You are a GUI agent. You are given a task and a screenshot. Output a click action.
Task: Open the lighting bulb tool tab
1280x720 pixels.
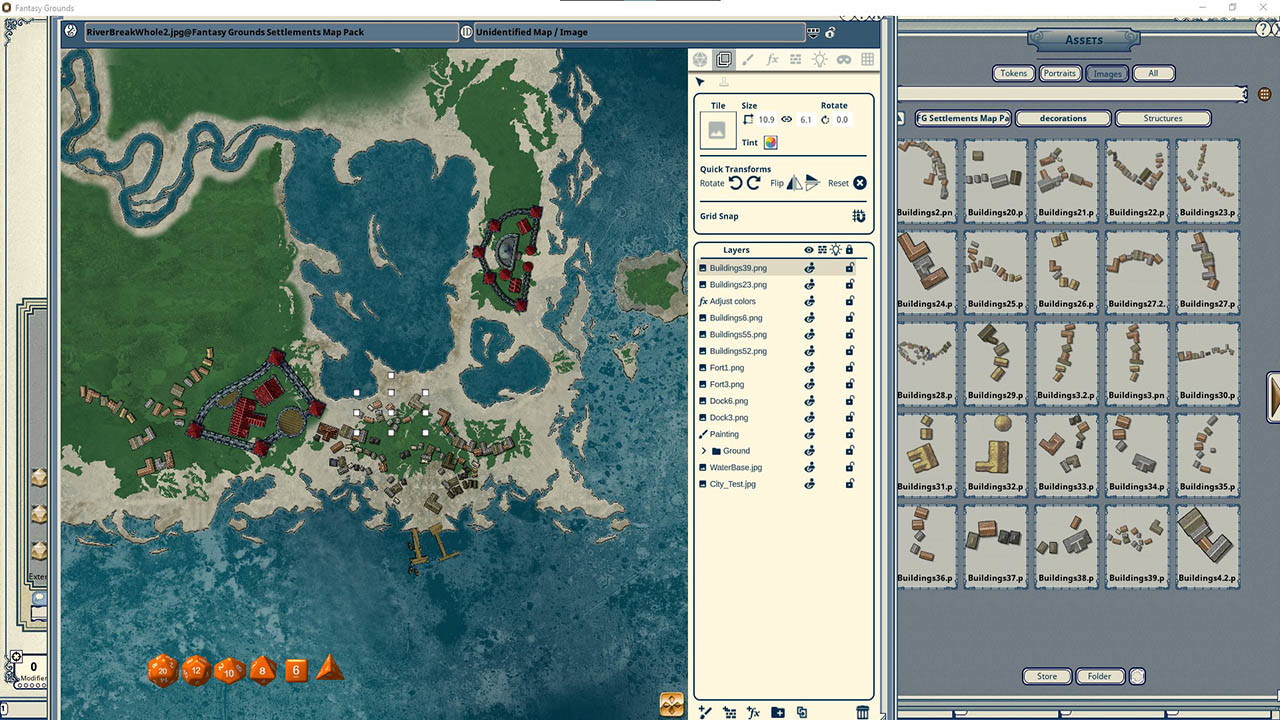[820, 60]
